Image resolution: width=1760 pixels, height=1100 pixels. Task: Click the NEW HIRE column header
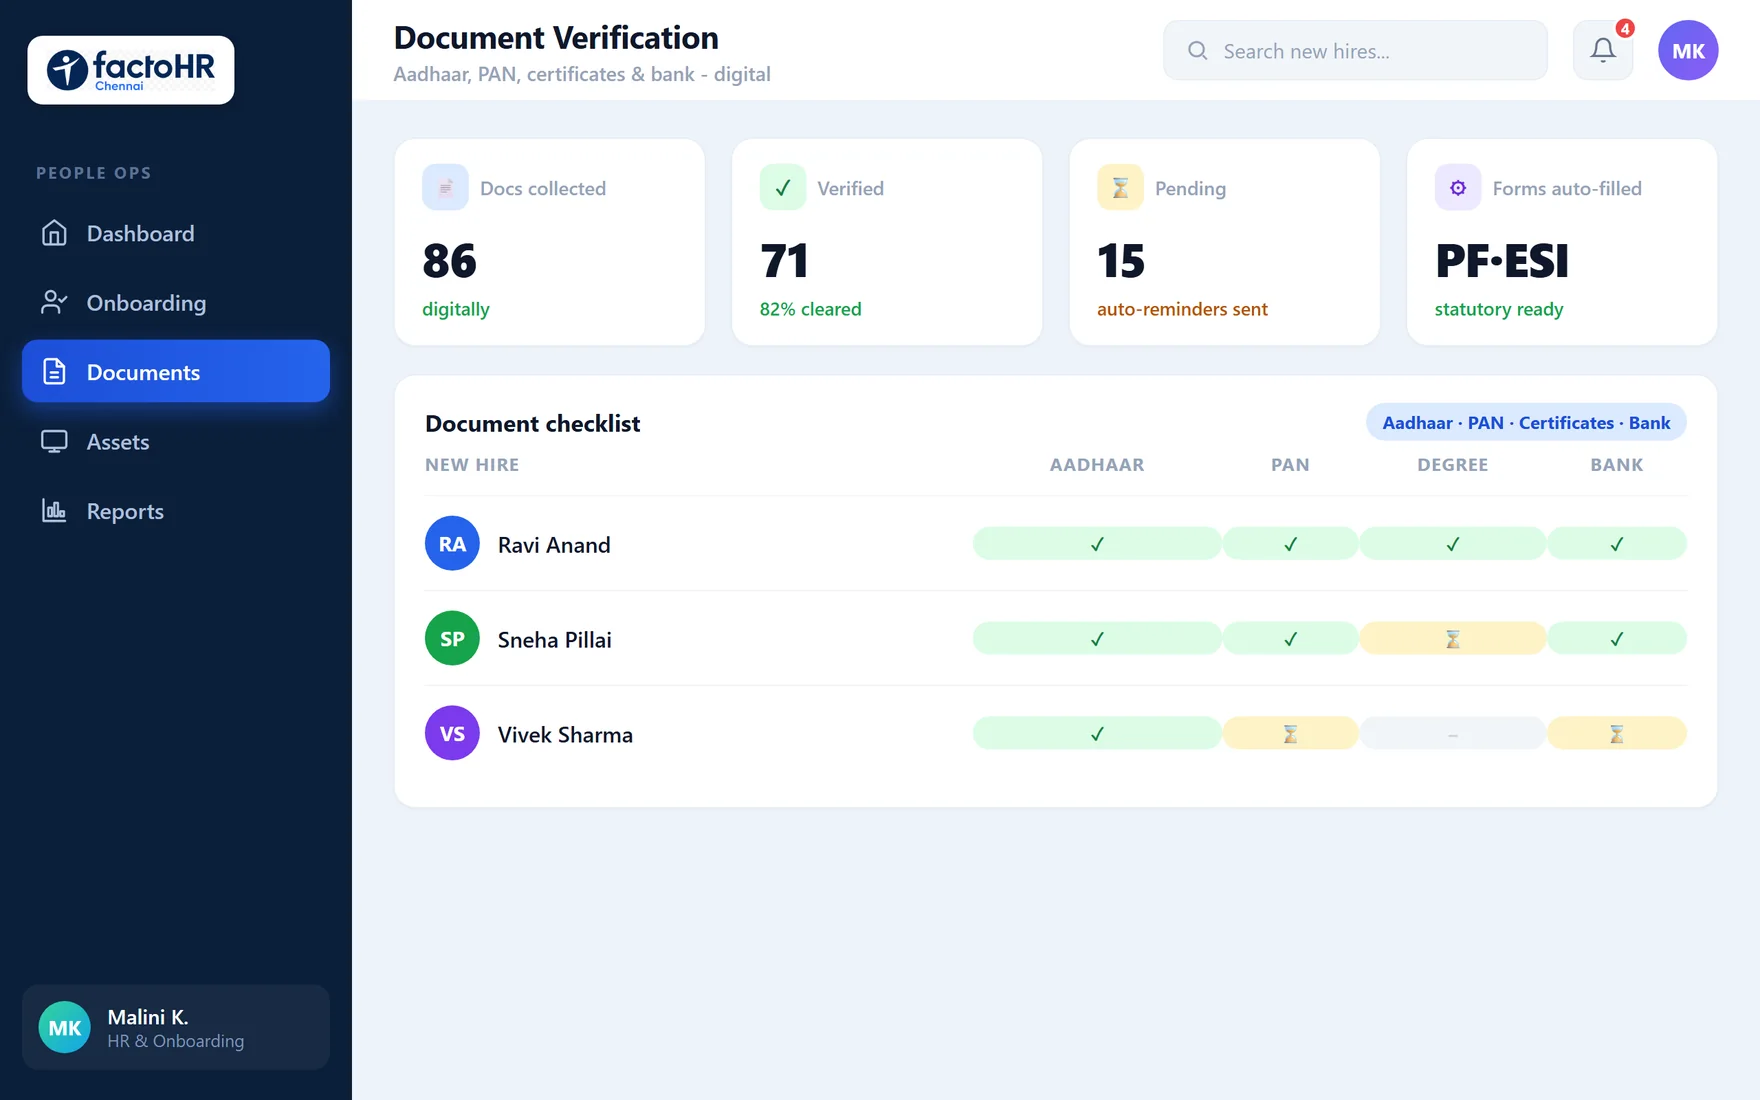472,464
